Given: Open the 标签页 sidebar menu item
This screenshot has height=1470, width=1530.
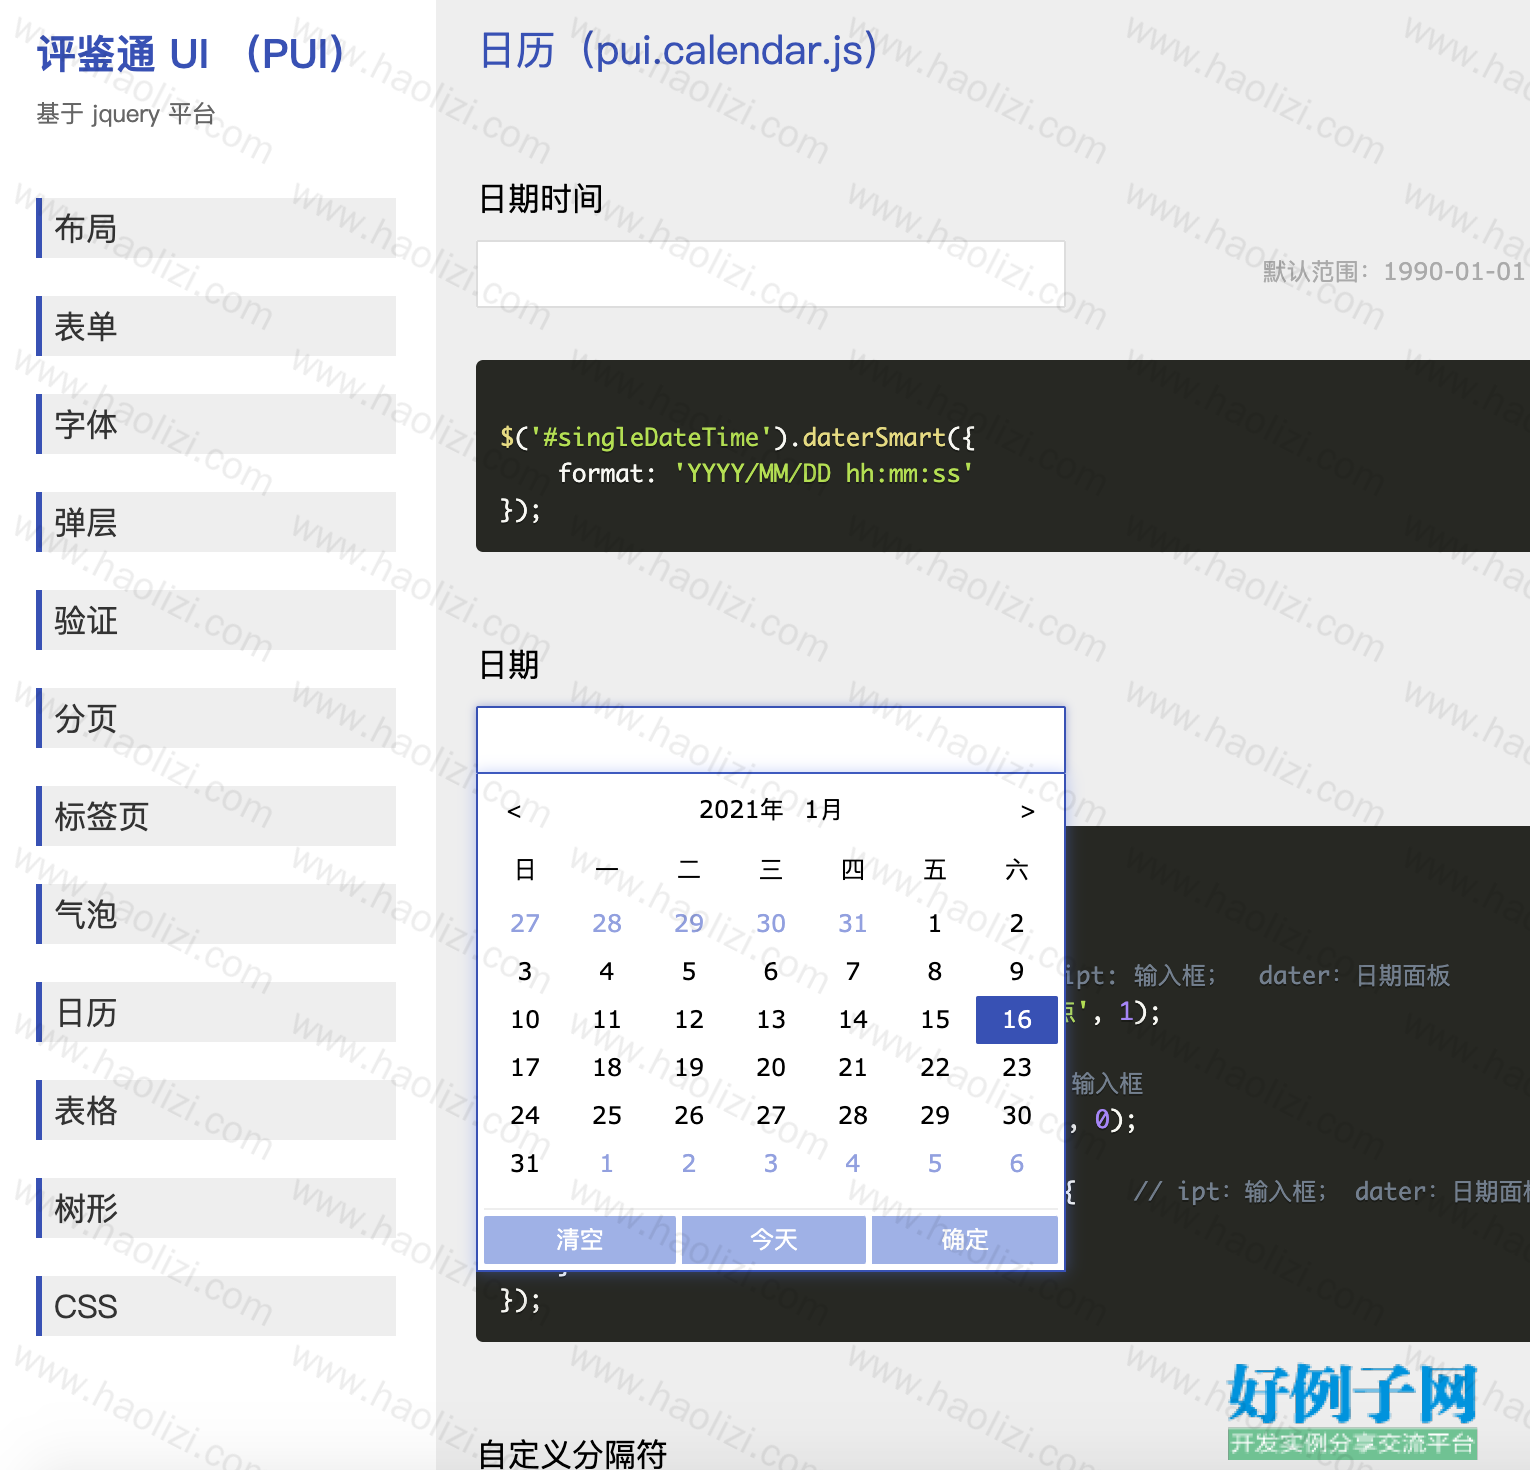Looking at the screenshot, I should [216, 816].
